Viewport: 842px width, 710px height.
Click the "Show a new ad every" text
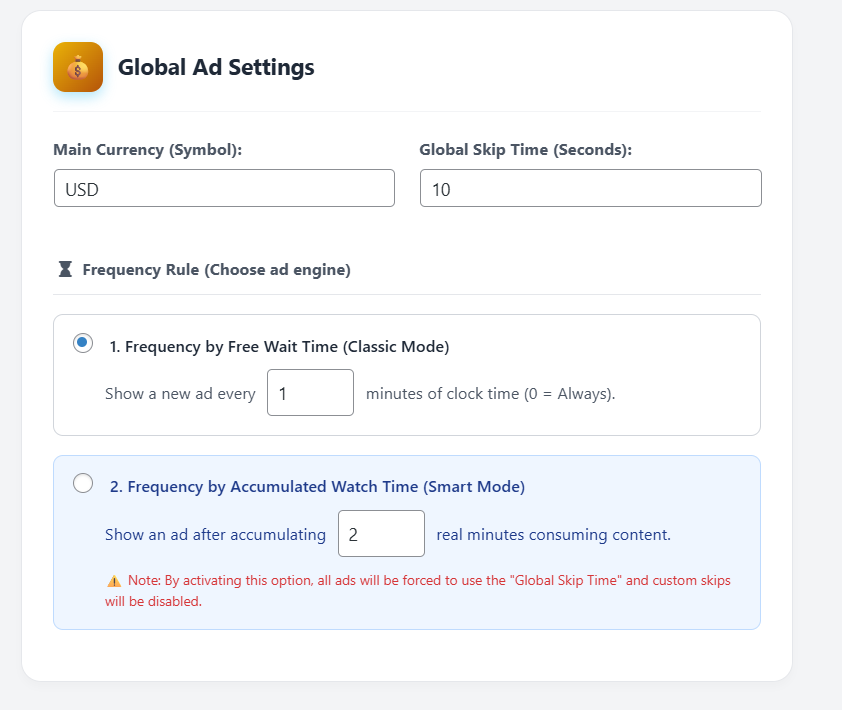(x=180, y=394)
